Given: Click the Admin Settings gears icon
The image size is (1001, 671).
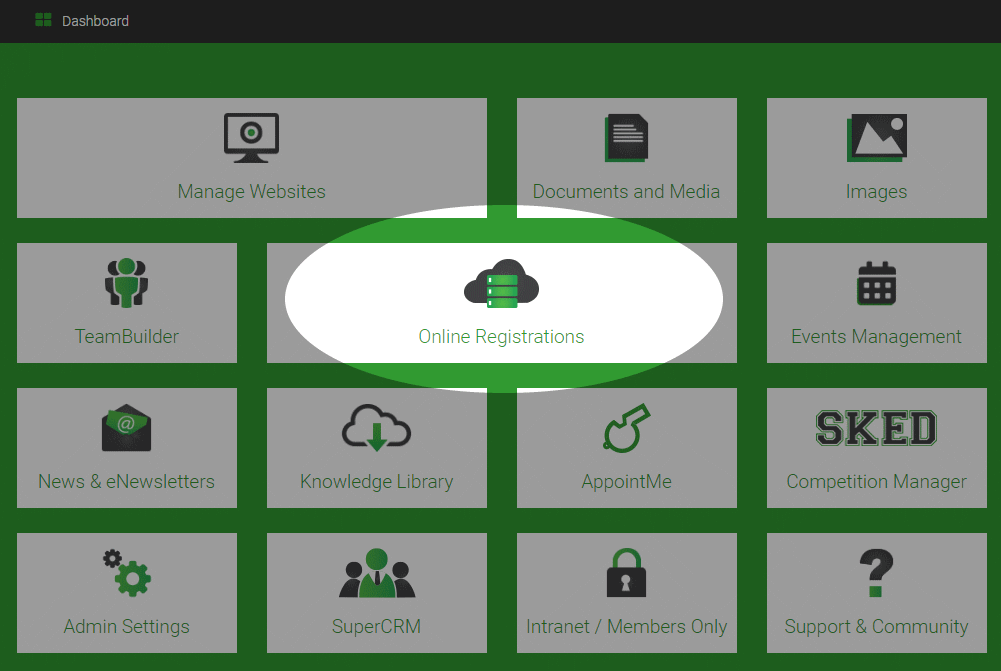Looking at the screenshot, I should click(x=127, y=573).
